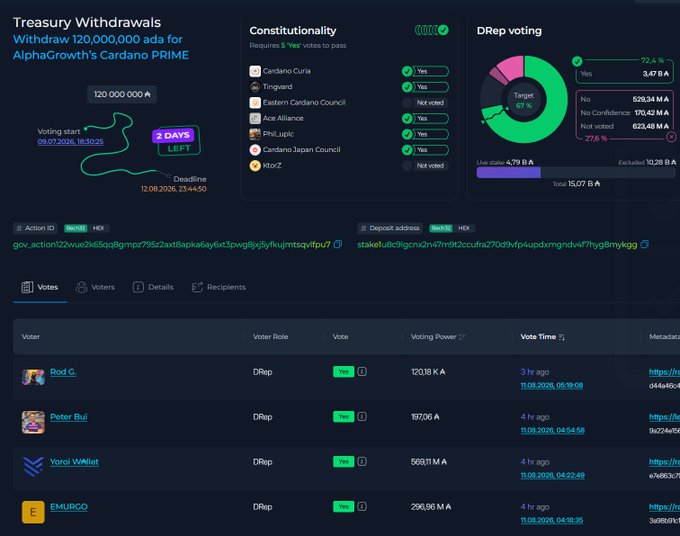Open the stake1u8c9 deposit address link
The image size is (680, 536).
[497, 245]
